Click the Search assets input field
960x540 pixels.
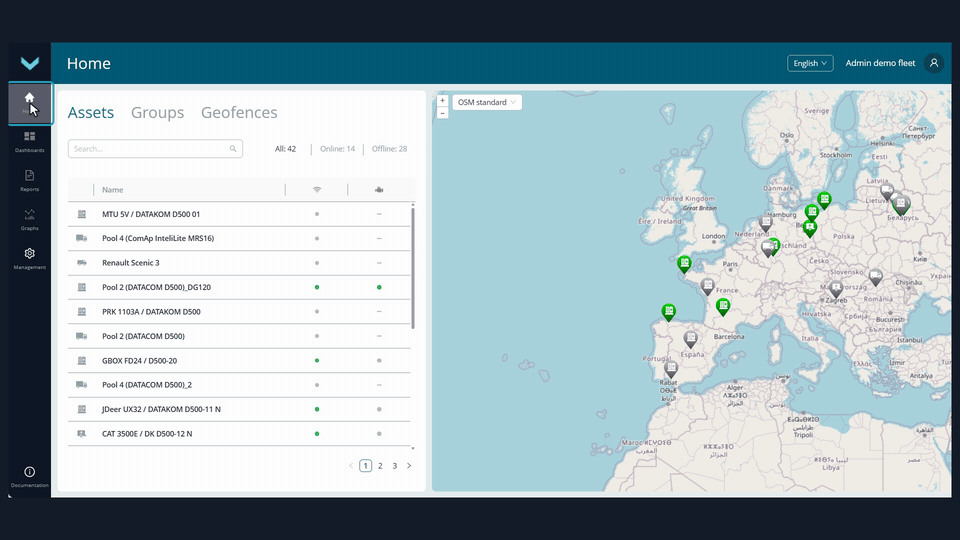click(156, 149)
